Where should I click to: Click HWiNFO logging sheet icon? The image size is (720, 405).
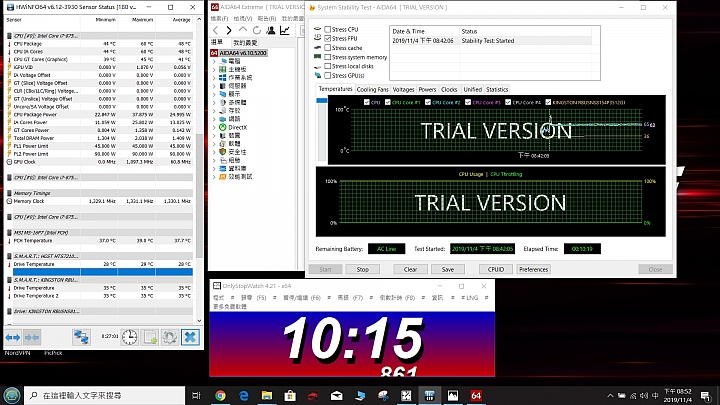(150, 338)
